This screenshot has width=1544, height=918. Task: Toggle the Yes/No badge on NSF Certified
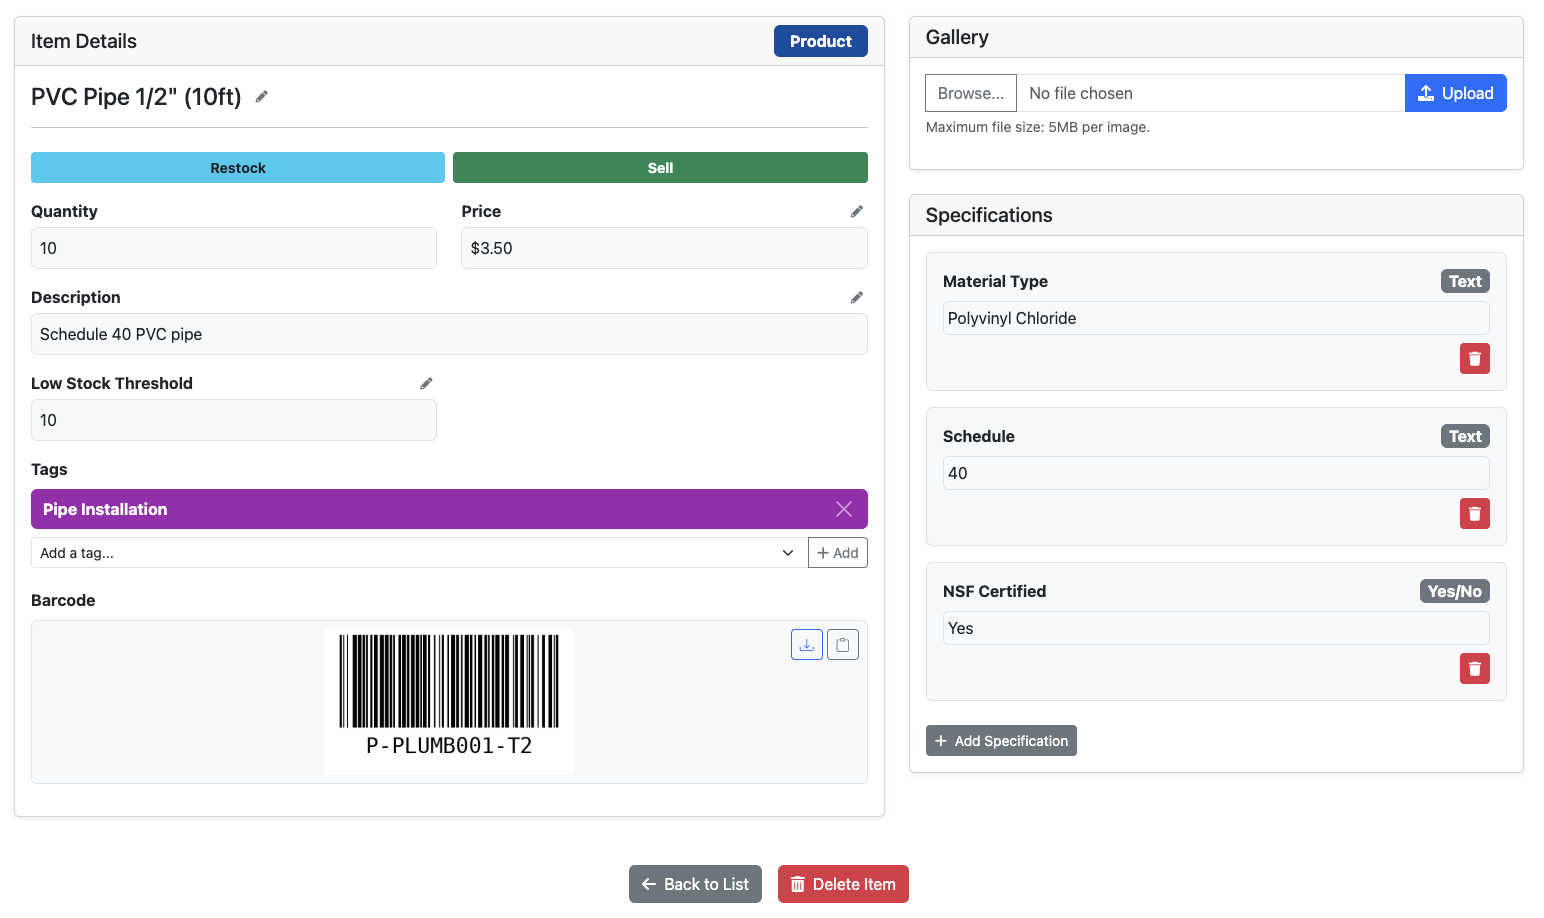point(1454,591)
